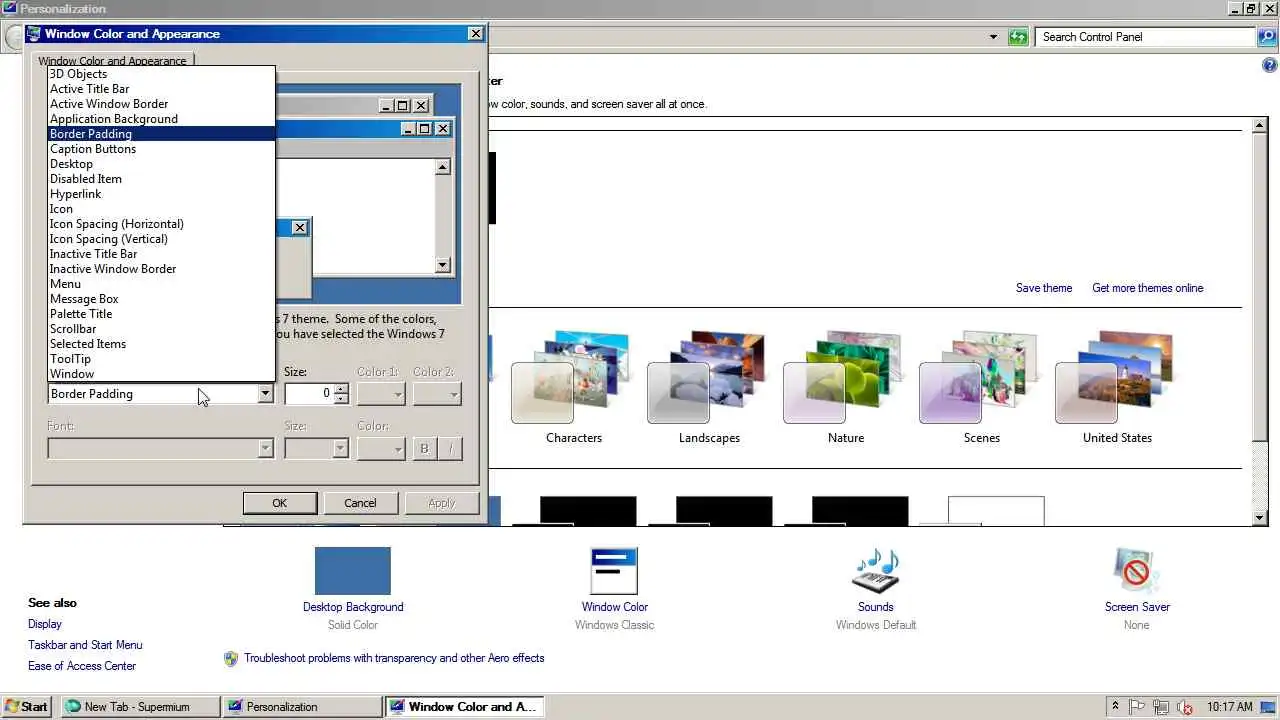1280x720 pixels.
Task: Choose Icon Spacing (Vertical) entry
Action: [161, 239]
